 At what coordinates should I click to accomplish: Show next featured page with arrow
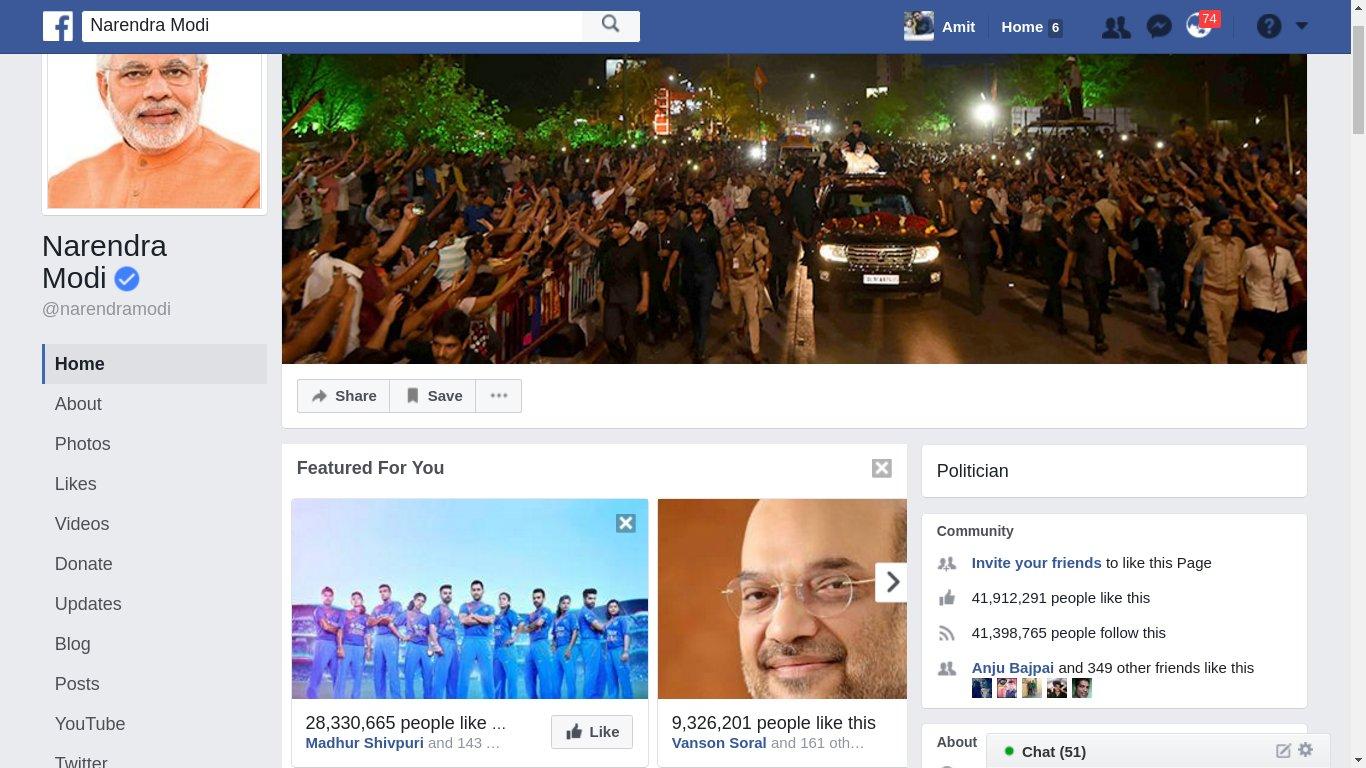coord(891,582)
